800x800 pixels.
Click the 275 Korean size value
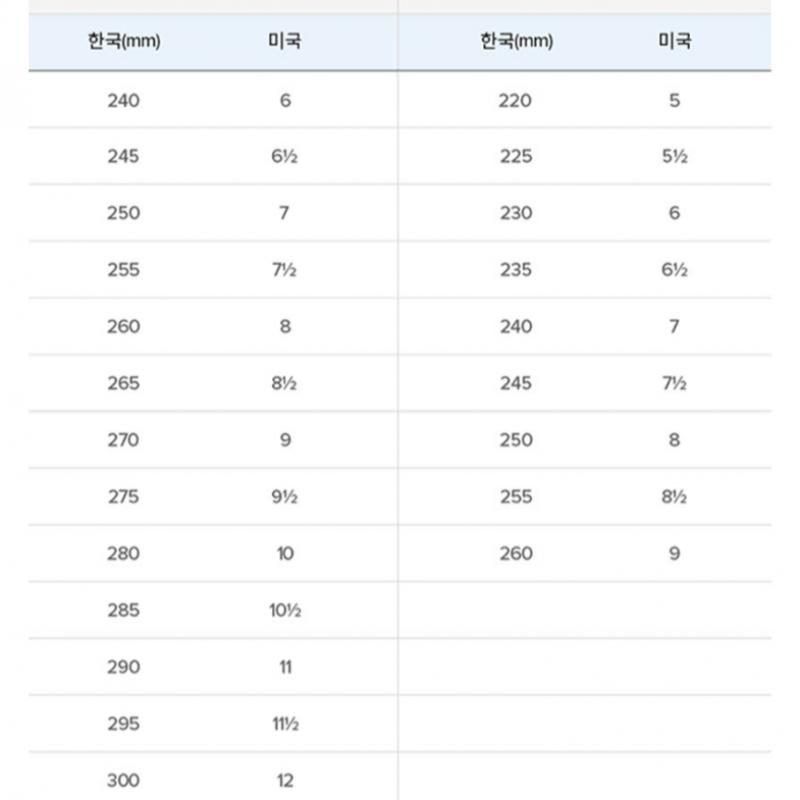tap(124, 497)
